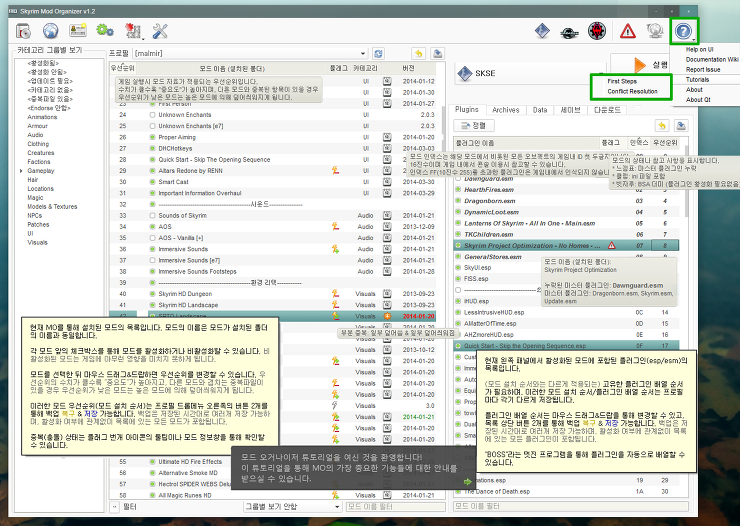This screenshot has width=740, height=526.
Task: Open the small arrow on the Help icon
Action: (693, 40)
